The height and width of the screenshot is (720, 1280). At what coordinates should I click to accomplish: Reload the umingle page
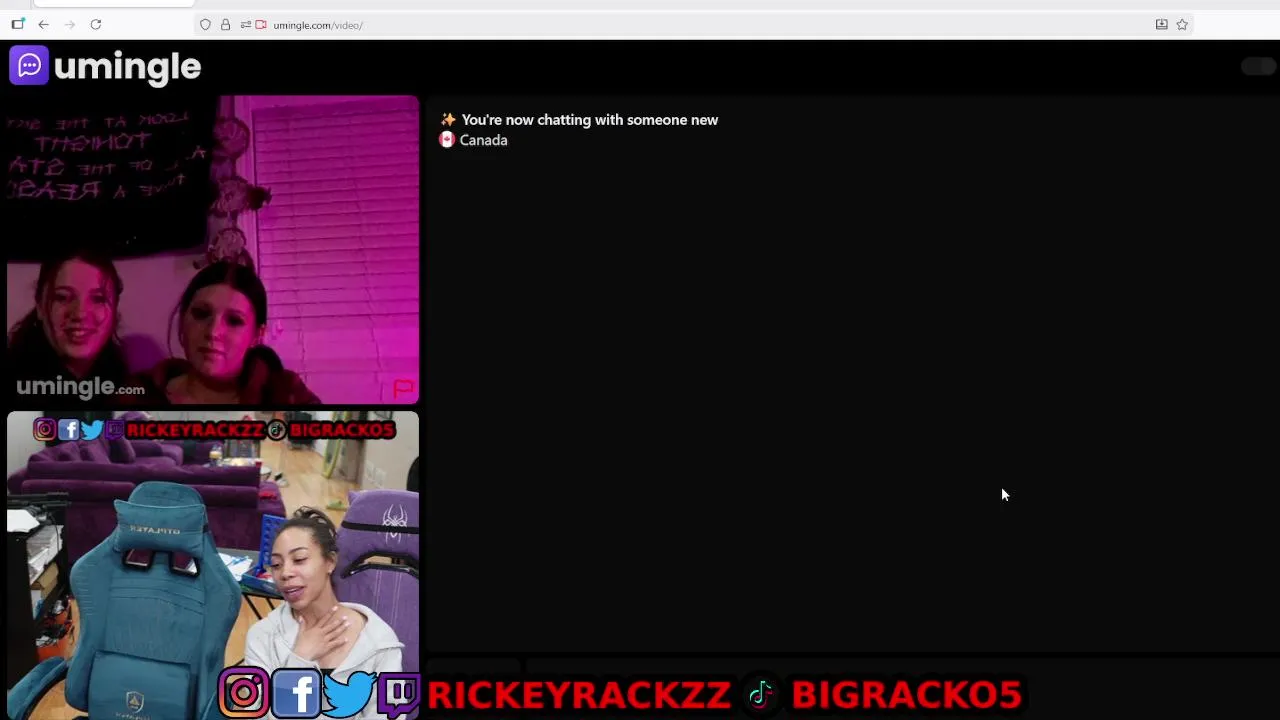[96, 25]
